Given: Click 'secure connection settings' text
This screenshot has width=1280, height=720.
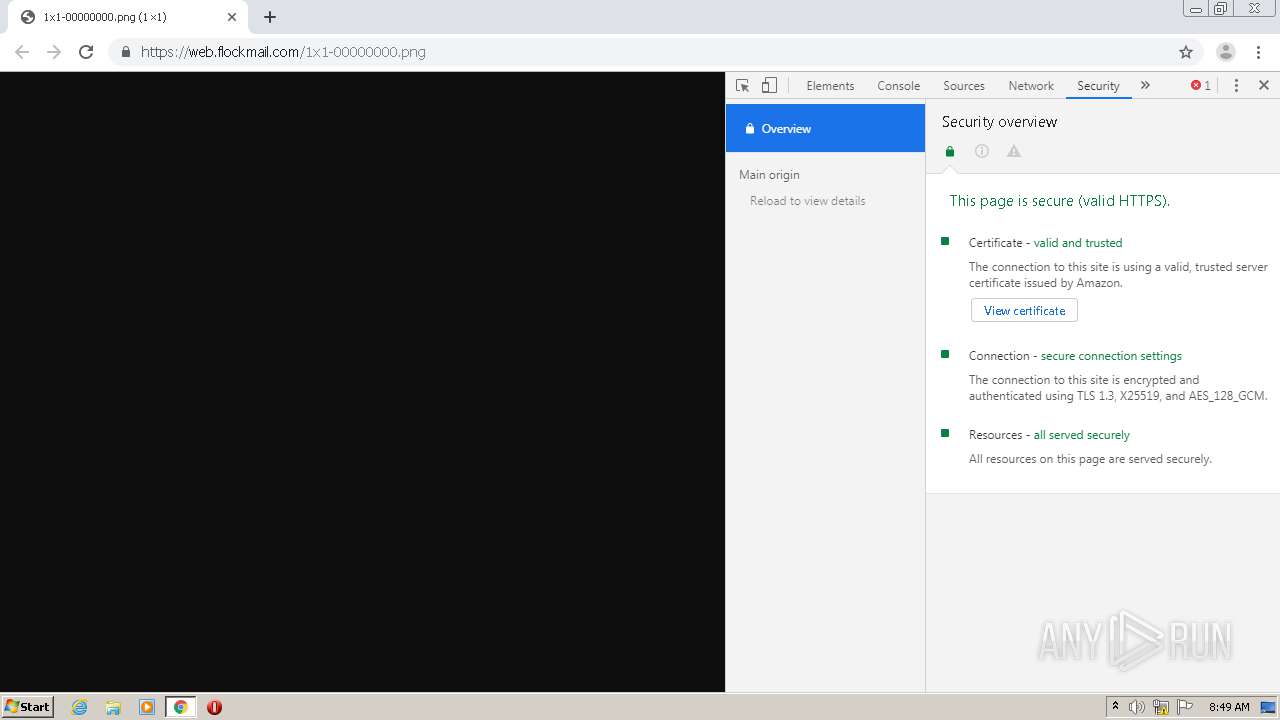Looking at the screenshot, I should coord(1111,356).
